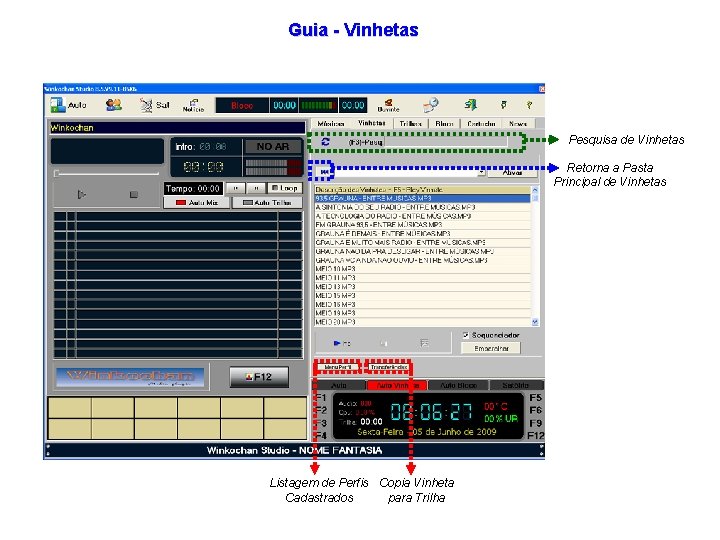The width and height of the screenshot is (720, 540).
Task: Click the list icon below vinhetas list
Action: click(x=425, y=343)
